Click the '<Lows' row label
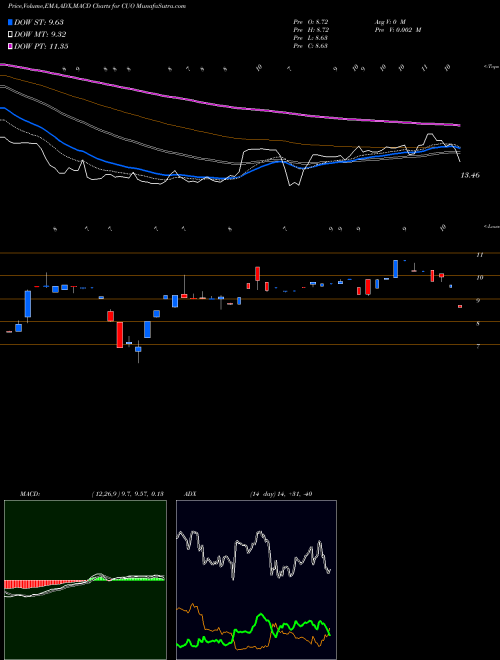 pyautogui.click(x=491, y=226)
